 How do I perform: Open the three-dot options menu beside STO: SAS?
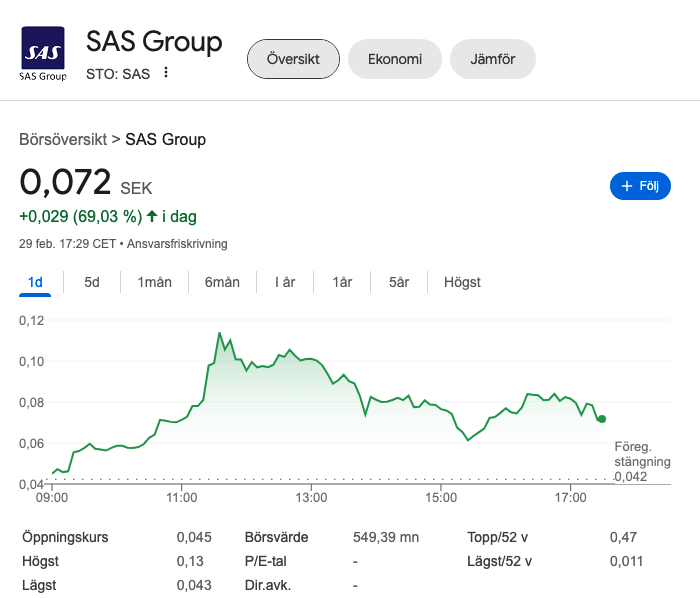click(x=166, y=73)
